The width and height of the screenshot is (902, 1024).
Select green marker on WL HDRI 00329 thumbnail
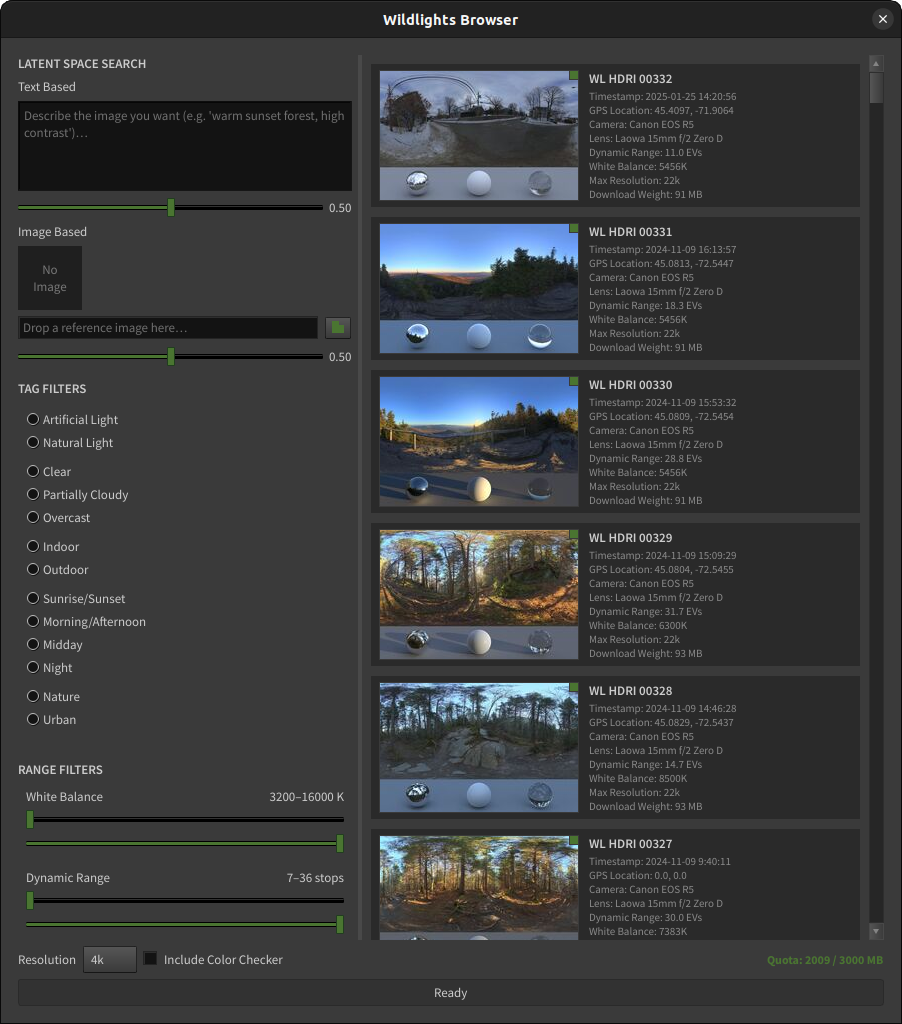pyautogui.click(x=573, y=534)
